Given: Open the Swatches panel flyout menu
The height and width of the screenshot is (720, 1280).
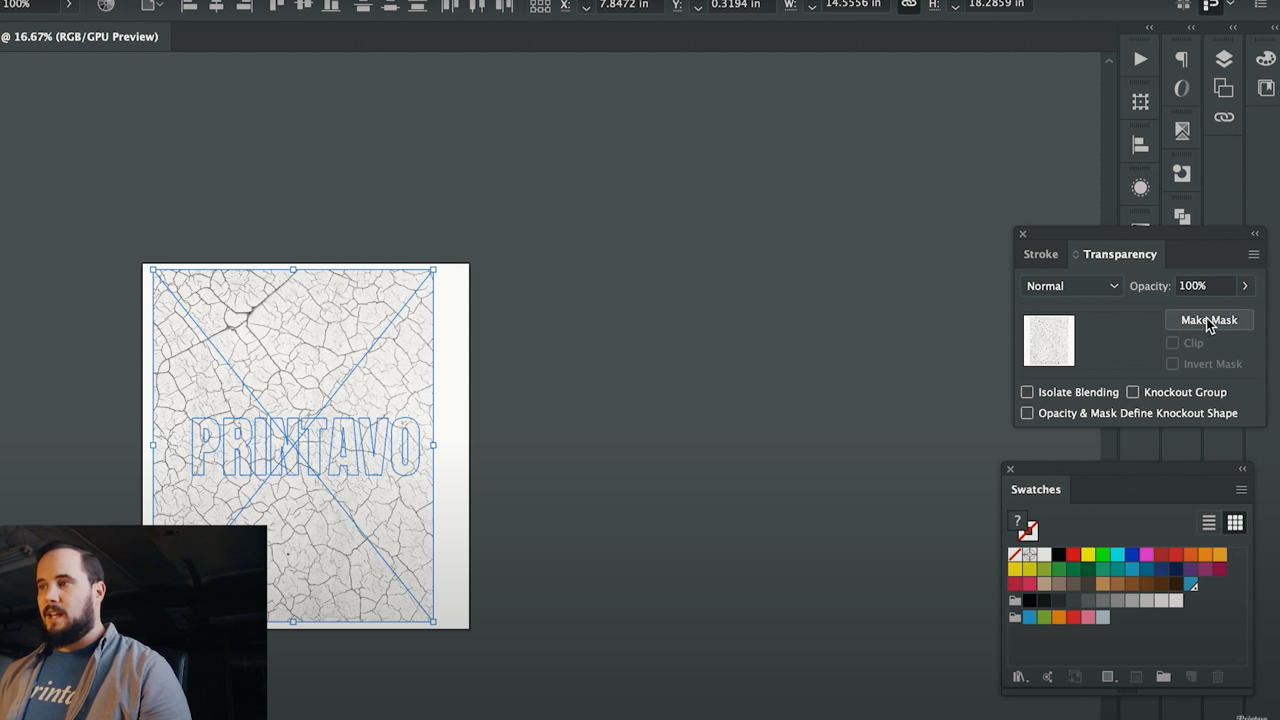Looking at the screenshot, I should [1241, 490].
